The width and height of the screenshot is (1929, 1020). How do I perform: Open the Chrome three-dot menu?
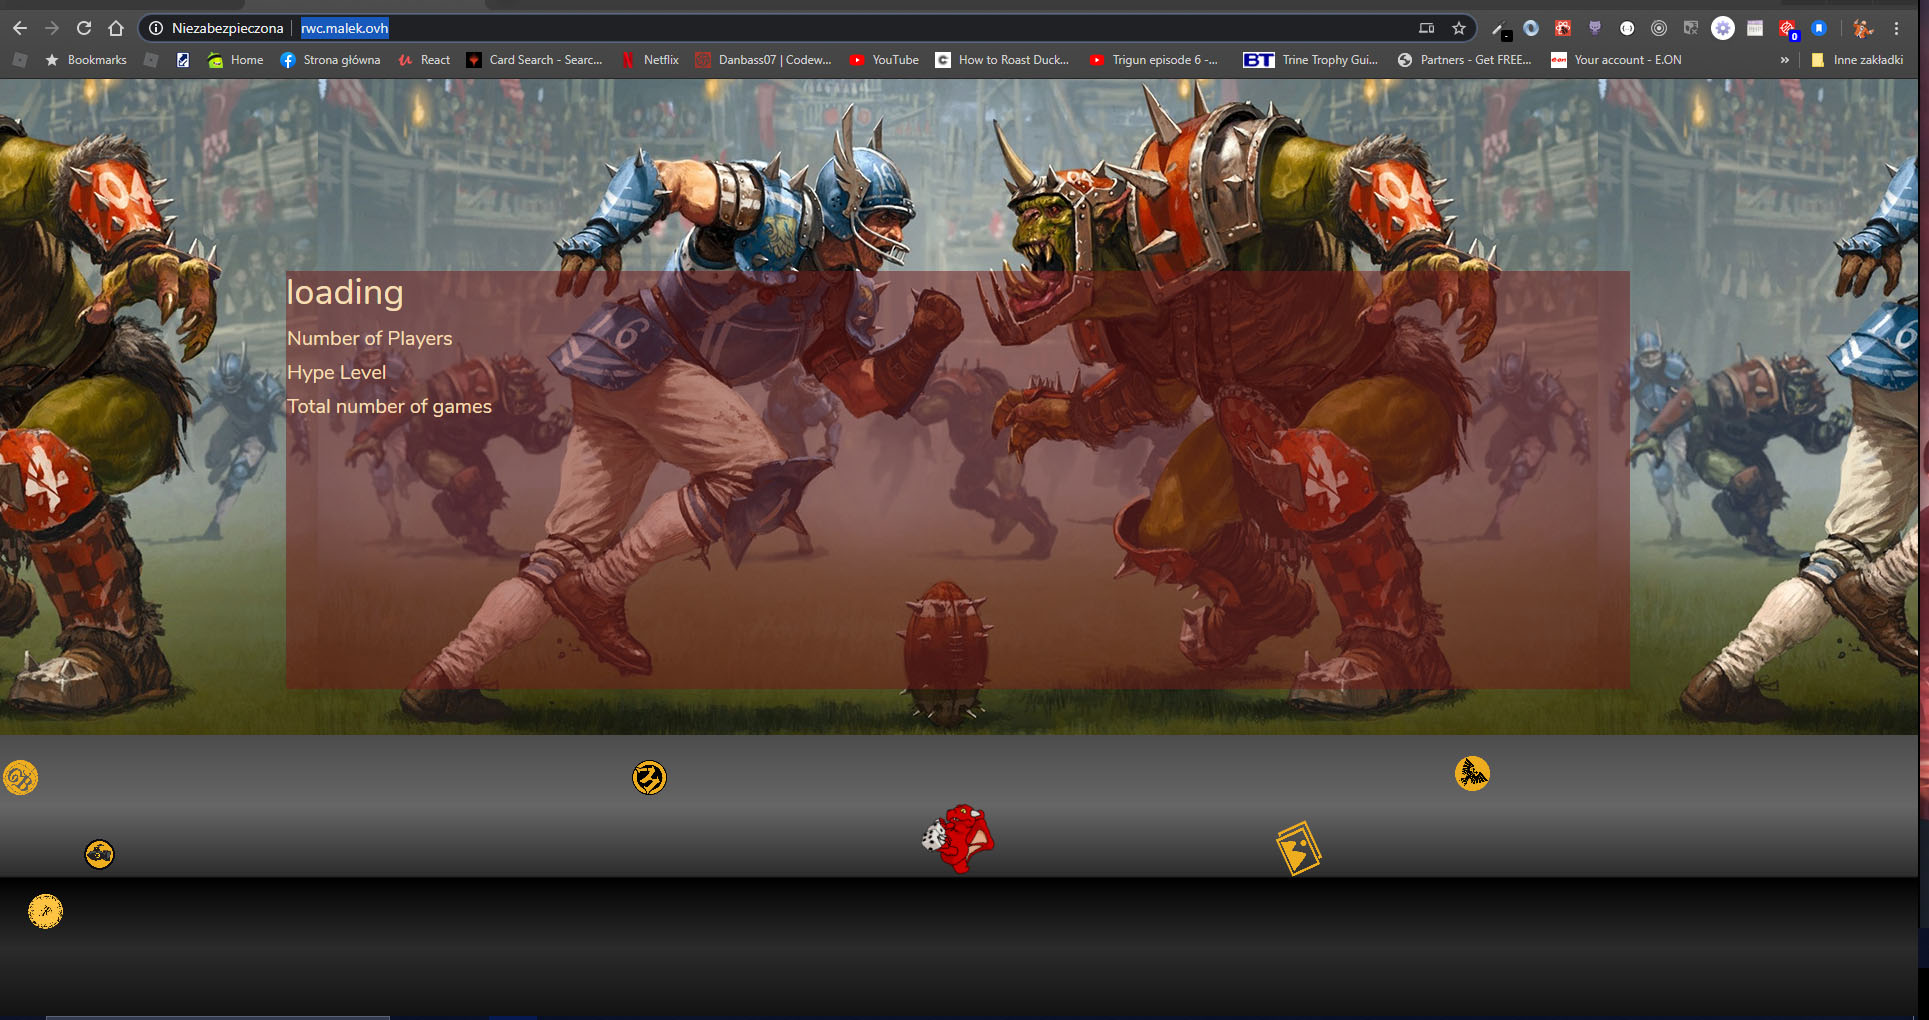[x=1896, y=28]
